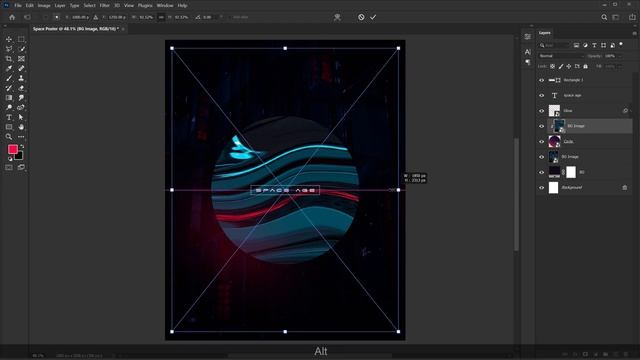Filter layers by type layer icon

[x=594, y=45]
